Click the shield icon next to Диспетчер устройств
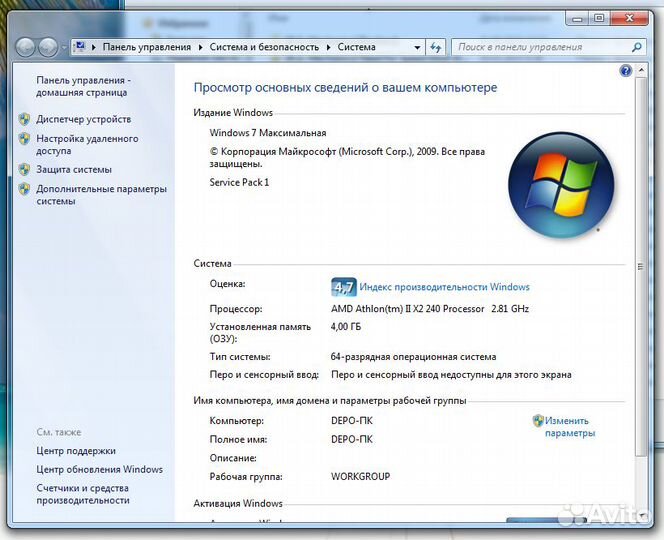The width and height of the screenshot is (664, 540). click(x=25, y=119)
